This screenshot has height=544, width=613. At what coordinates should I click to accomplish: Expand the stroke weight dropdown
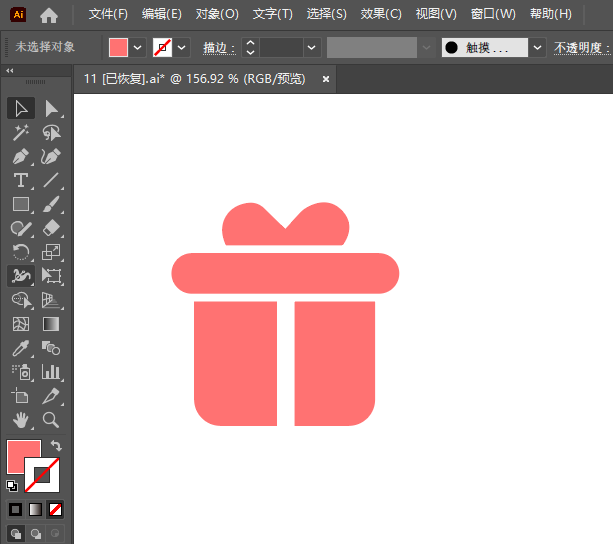[312, 48]
